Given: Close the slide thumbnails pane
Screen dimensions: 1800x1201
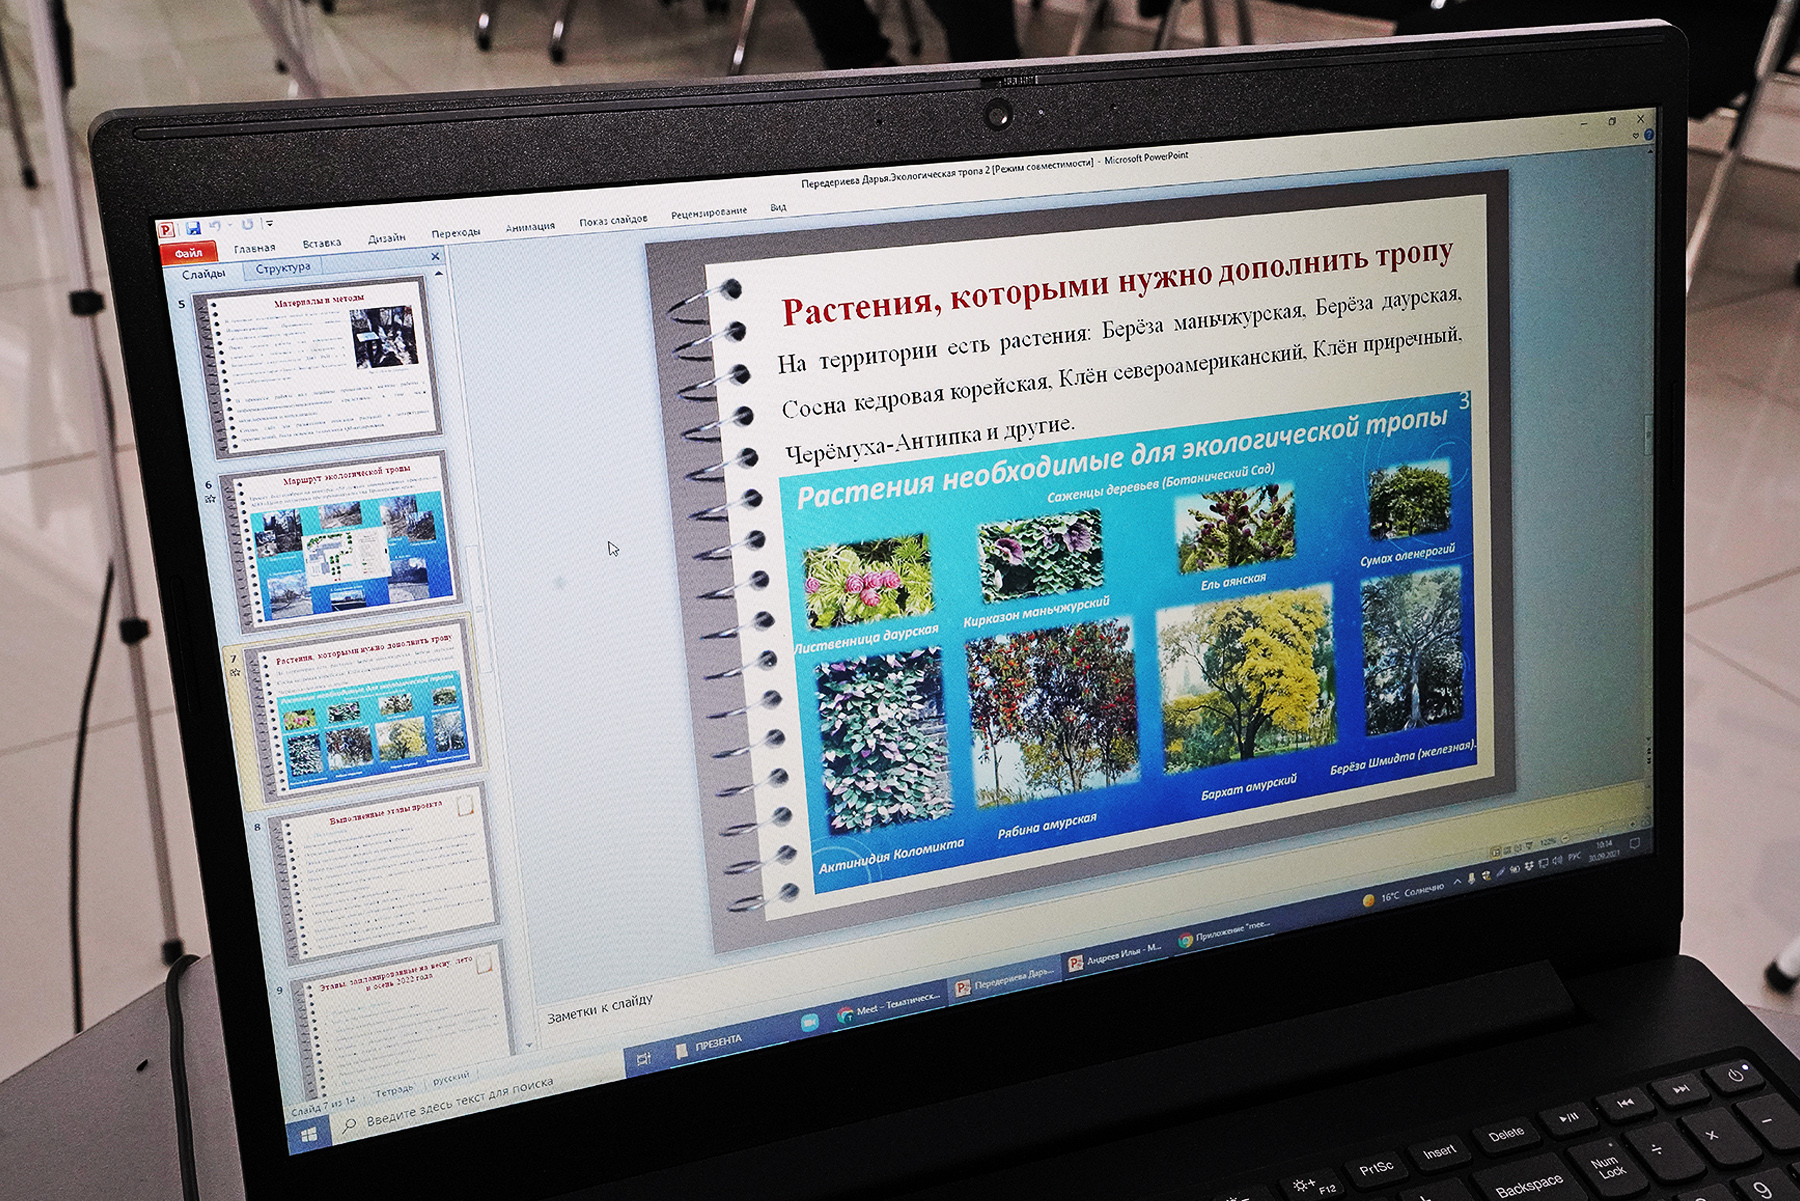Looking at the screenshot, I should tap(436, 257).
